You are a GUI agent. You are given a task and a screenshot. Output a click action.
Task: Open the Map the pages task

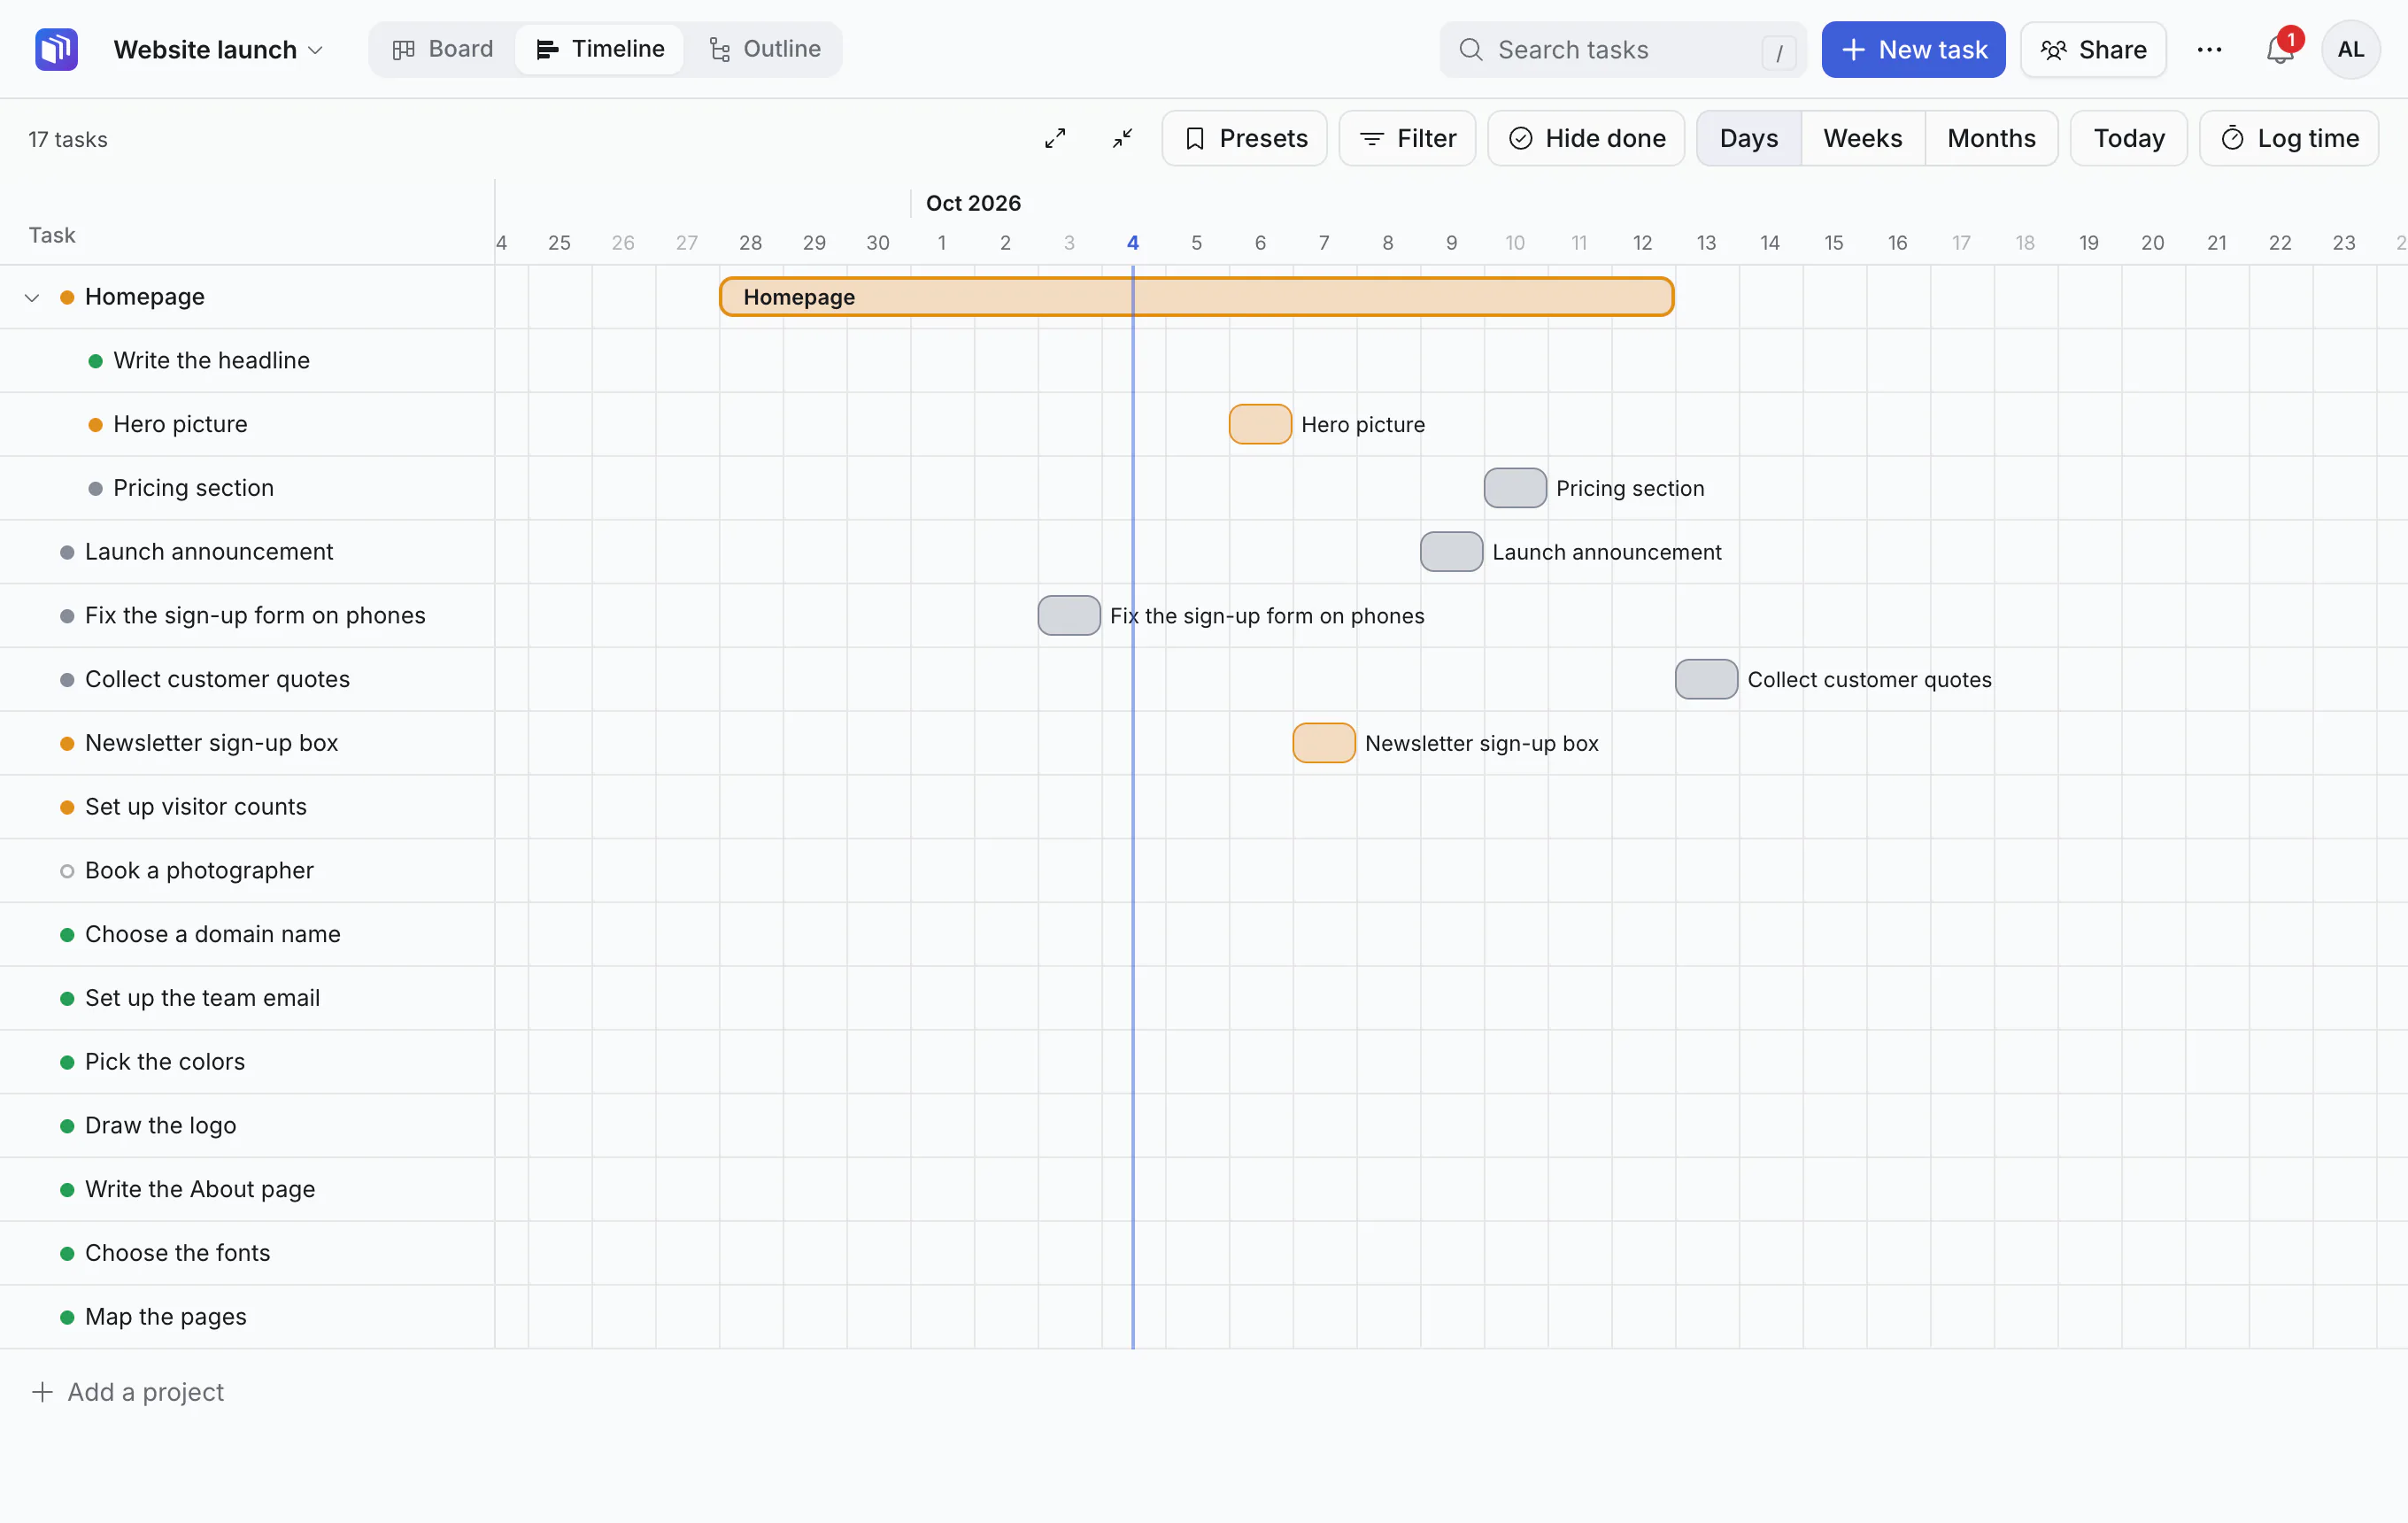(x=166, y=1317)
